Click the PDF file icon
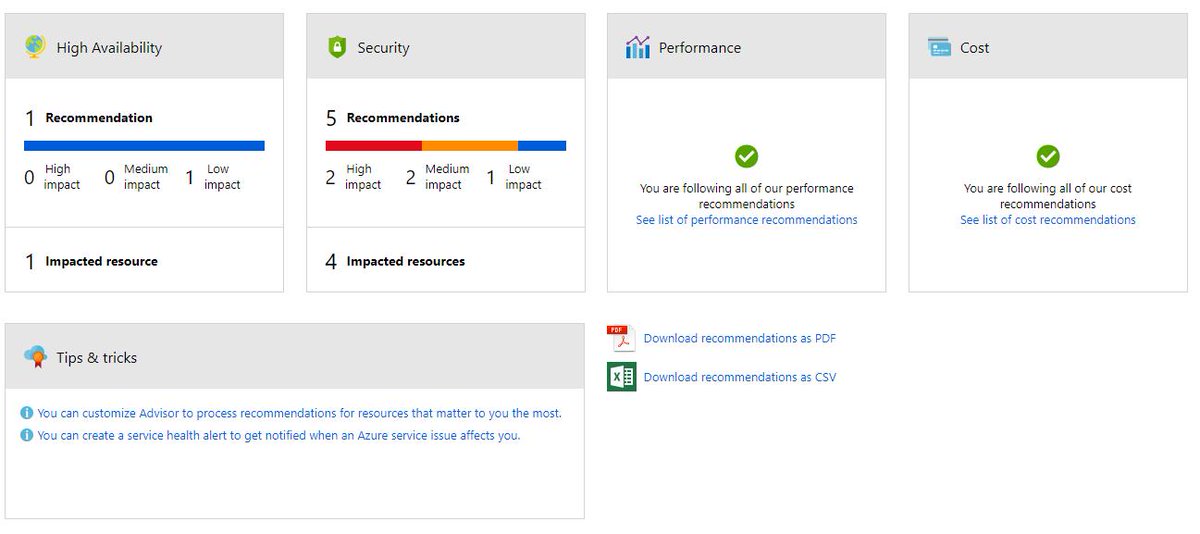Screen dimensions: 1200x534 pos(621,338)
